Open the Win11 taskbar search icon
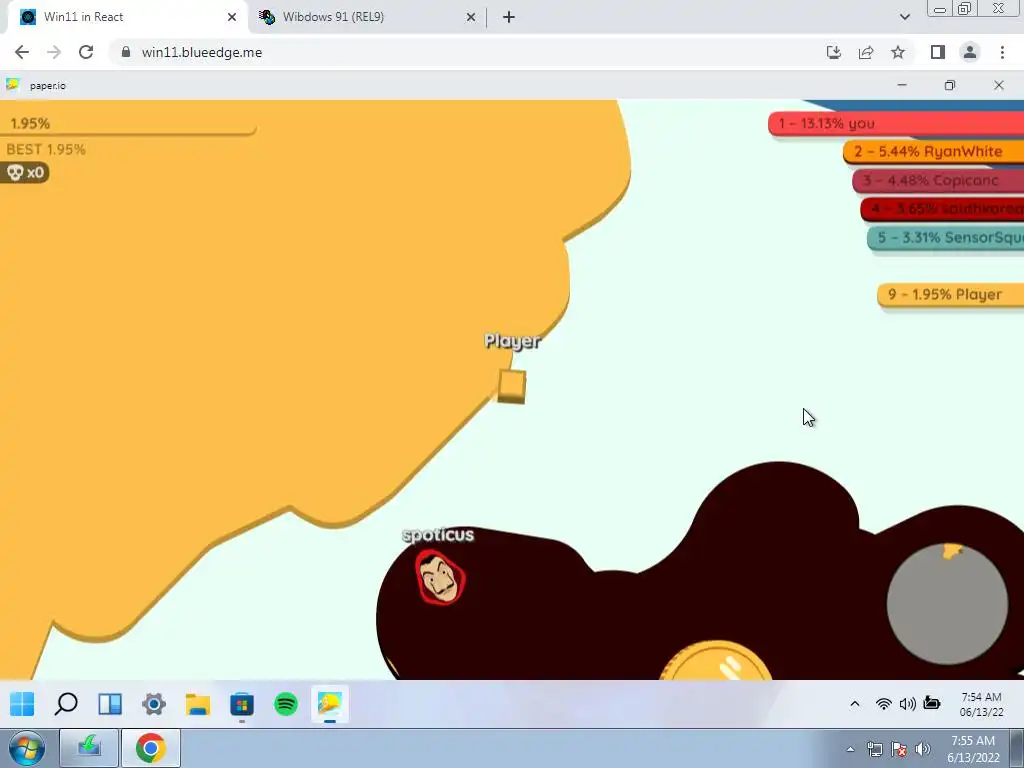 coord(66,704)
